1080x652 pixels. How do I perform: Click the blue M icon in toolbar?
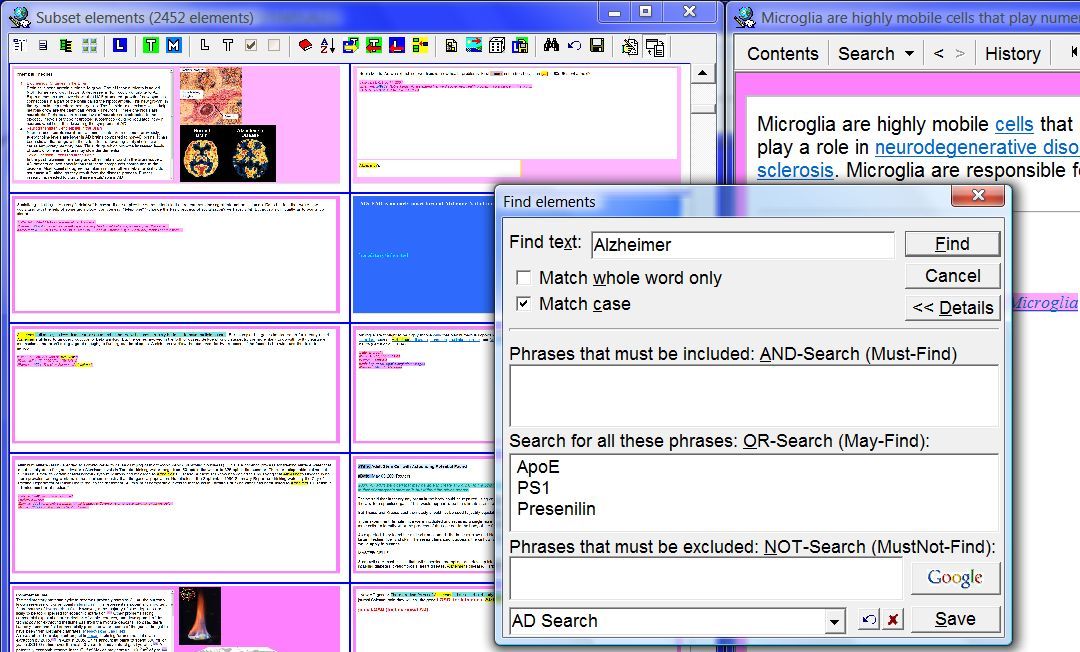click(x=173, y=46)
